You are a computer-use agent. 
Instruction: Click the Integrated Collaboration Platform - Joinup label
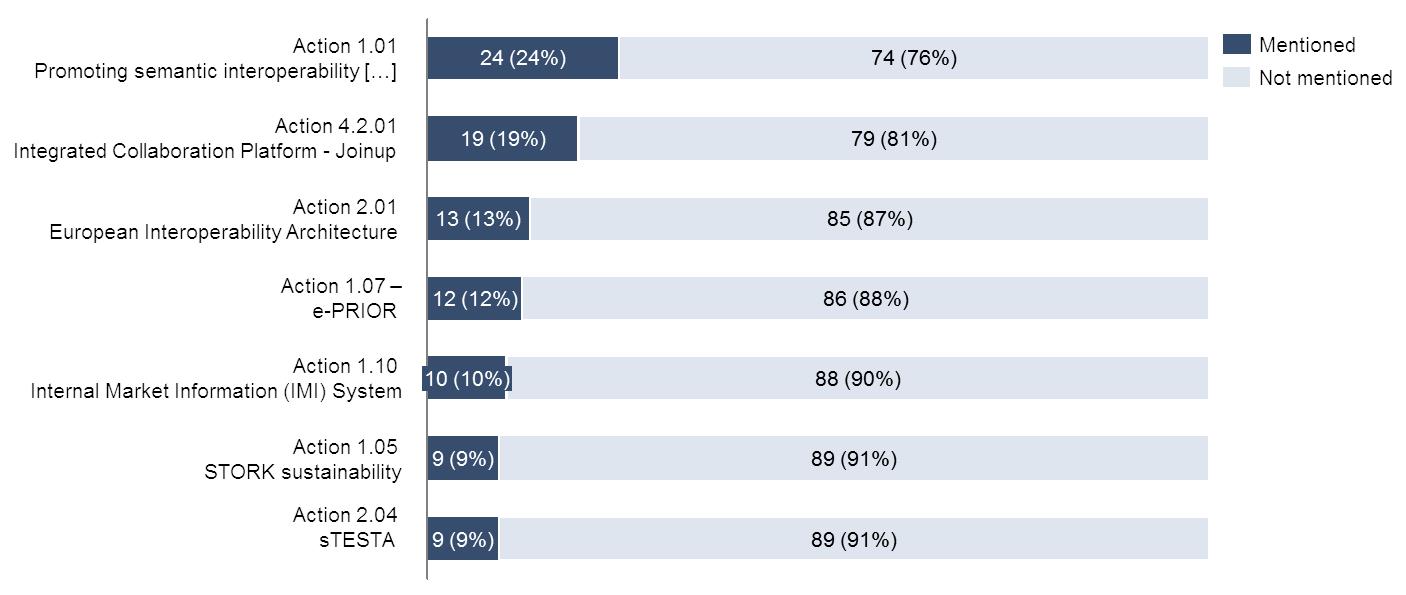coord(205,139)
